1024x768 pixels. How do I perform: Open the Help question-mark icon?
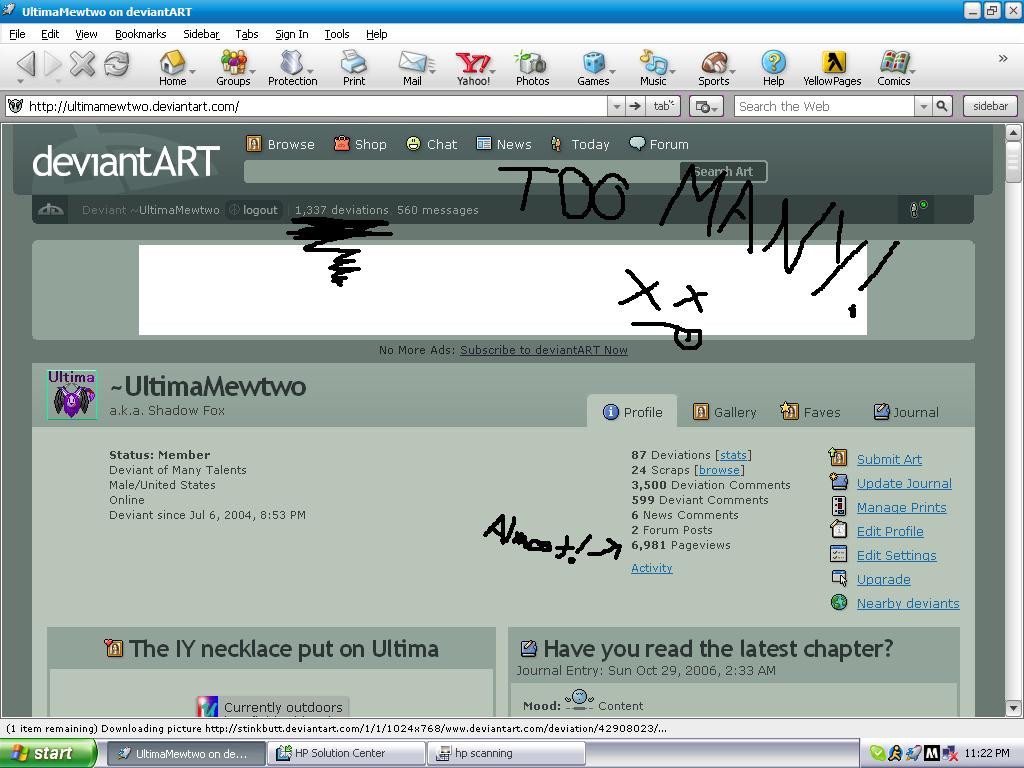tap(773, 69)
